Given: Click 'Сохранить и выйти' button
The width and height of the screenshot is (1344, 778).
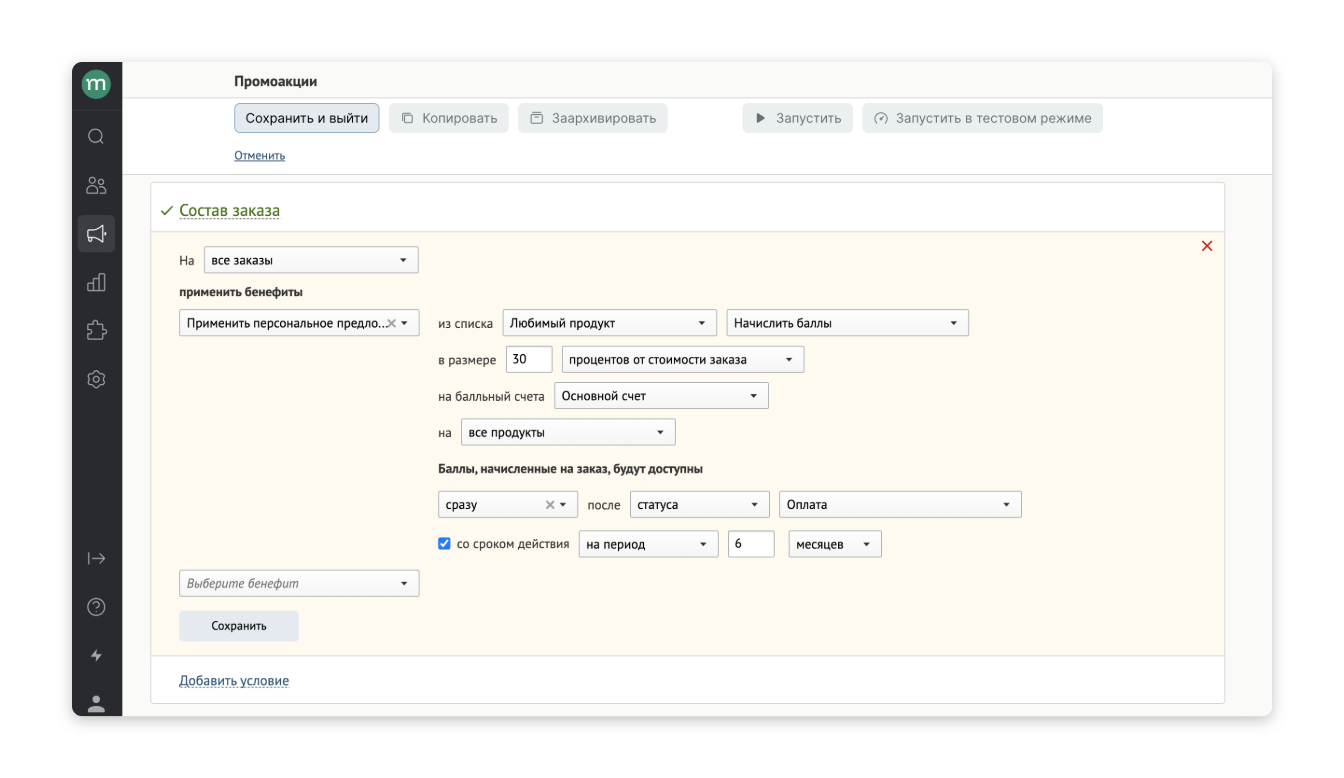Looking at the screenshot, I should pos(307,118).
